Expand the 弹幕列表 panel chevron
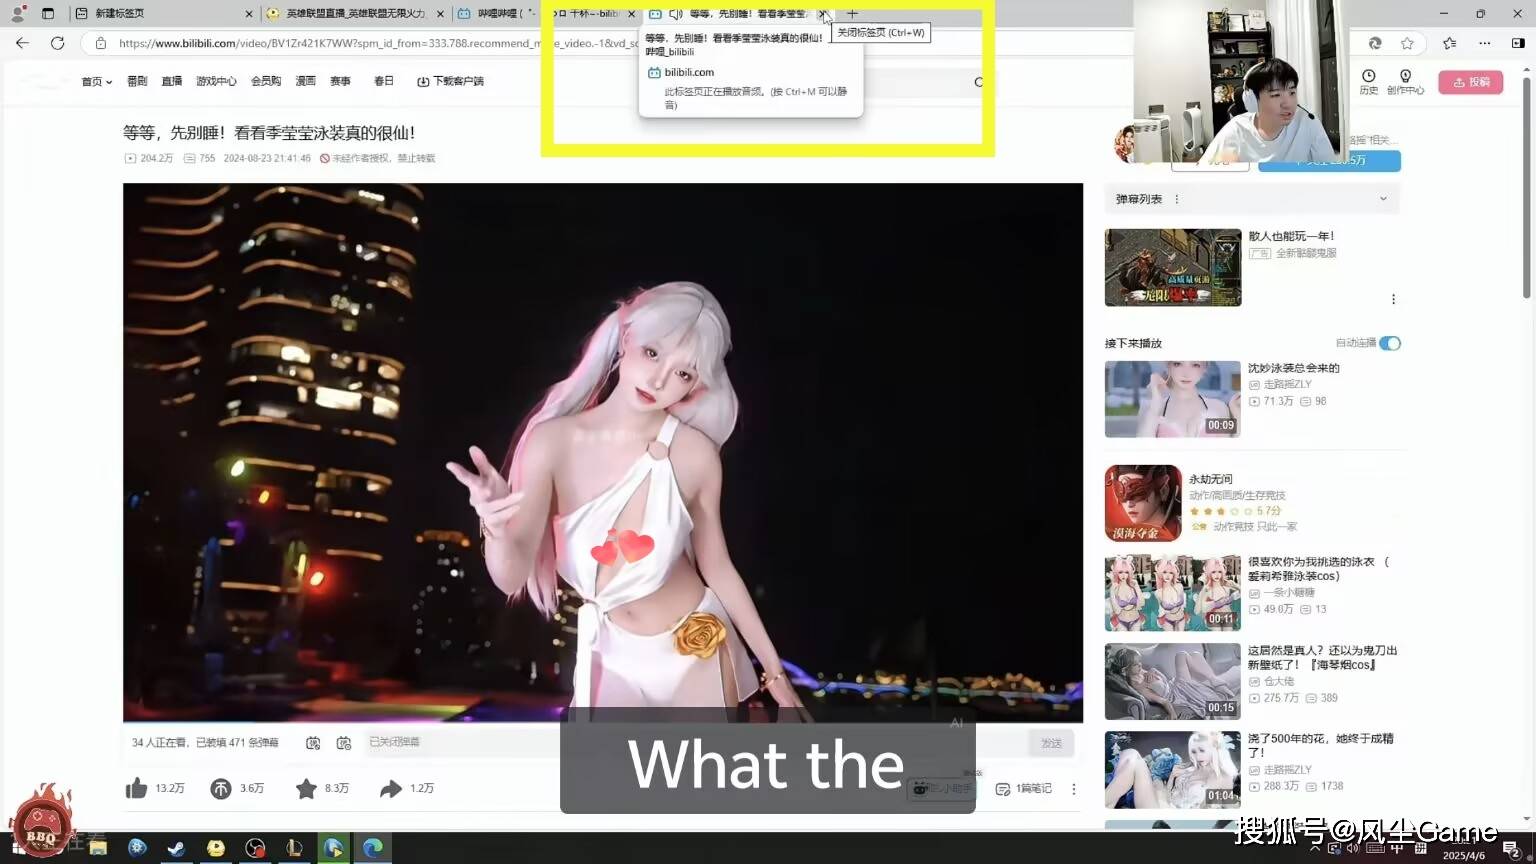Image resolution: width=1536 pixels, height=864 pixels. tap(1383, 199)
